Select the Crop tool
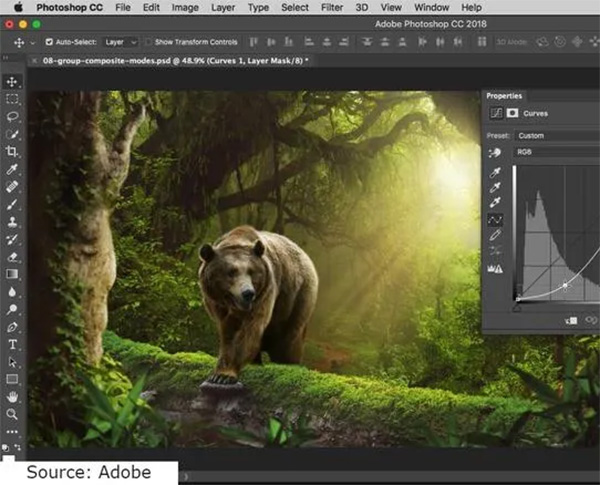This screenshot has width=600, height=485. pos(12,151)
